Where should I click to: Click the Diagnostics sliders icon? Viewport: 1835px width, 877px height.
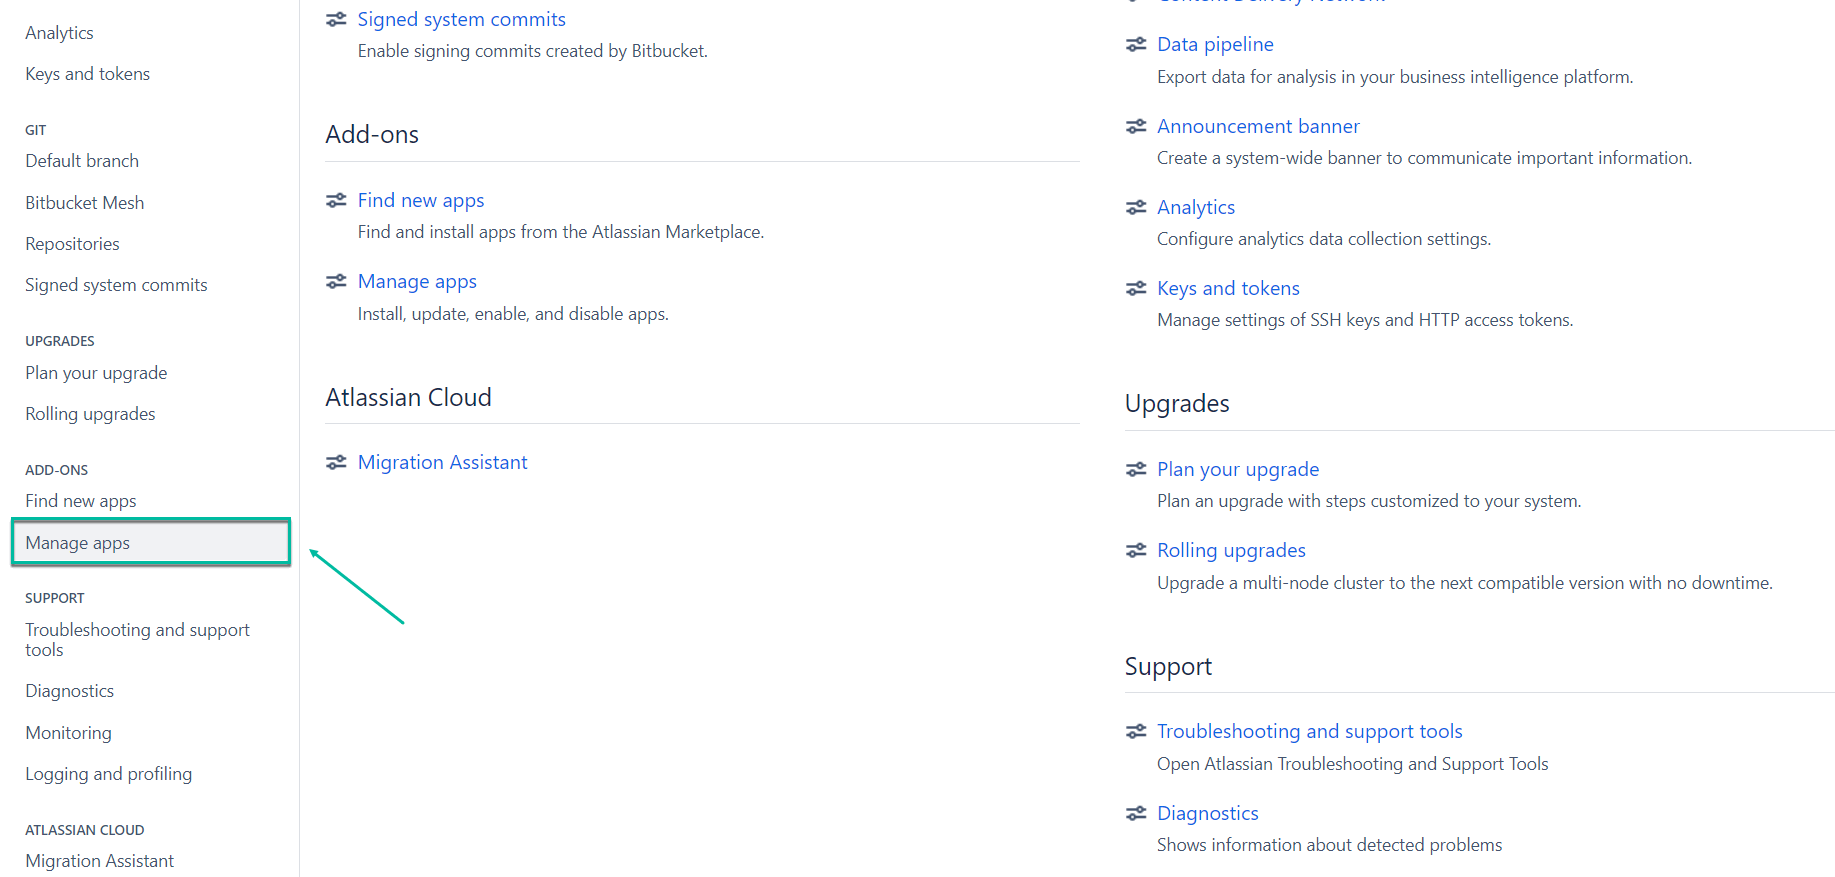[1136, 813]
